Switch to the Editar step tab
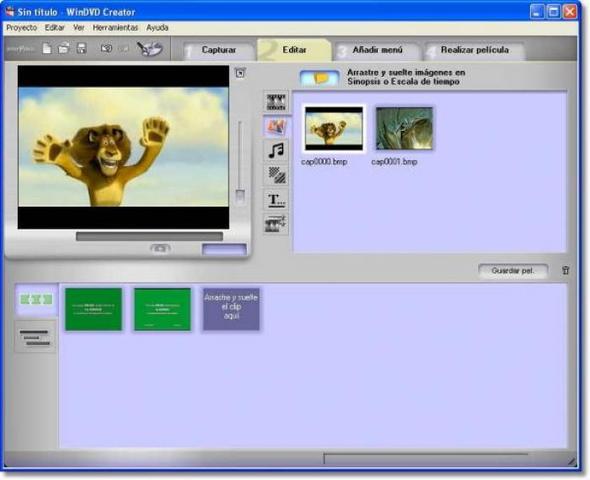590x480 pixels. point(294,50)
